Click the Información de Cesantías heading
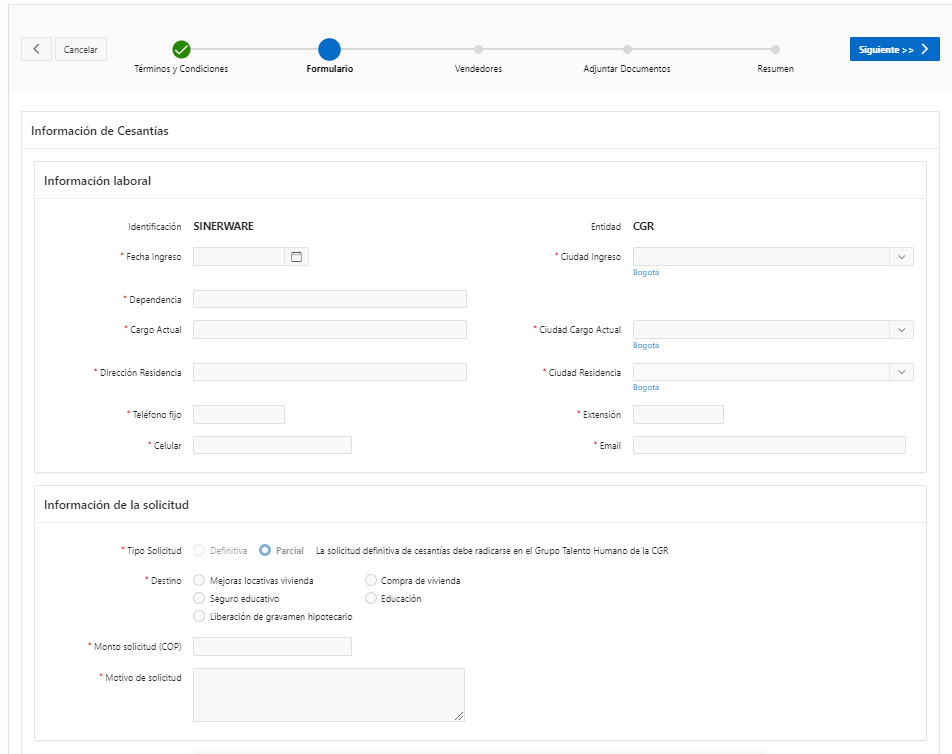The height and width of the screenshot is (754, 952). pos(100,131)
